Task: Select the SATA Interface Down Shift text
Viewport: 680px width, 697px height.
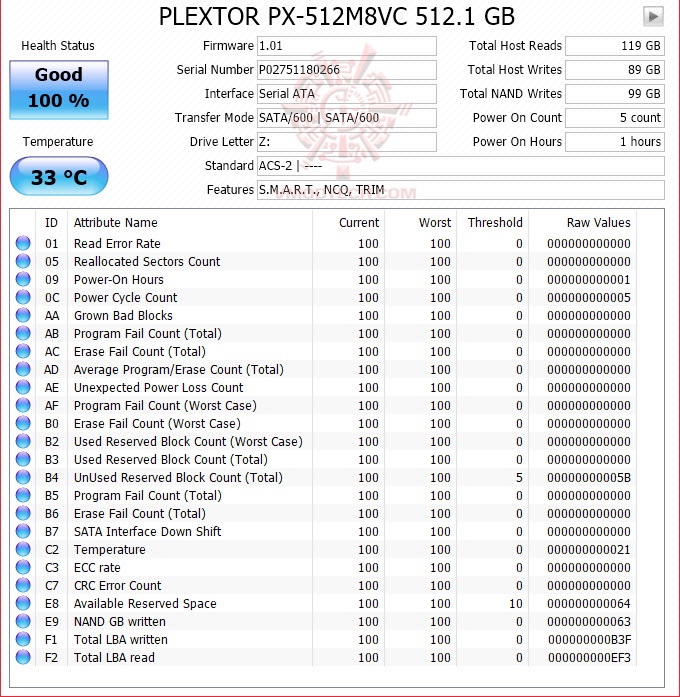Action: tap(147, 532)
